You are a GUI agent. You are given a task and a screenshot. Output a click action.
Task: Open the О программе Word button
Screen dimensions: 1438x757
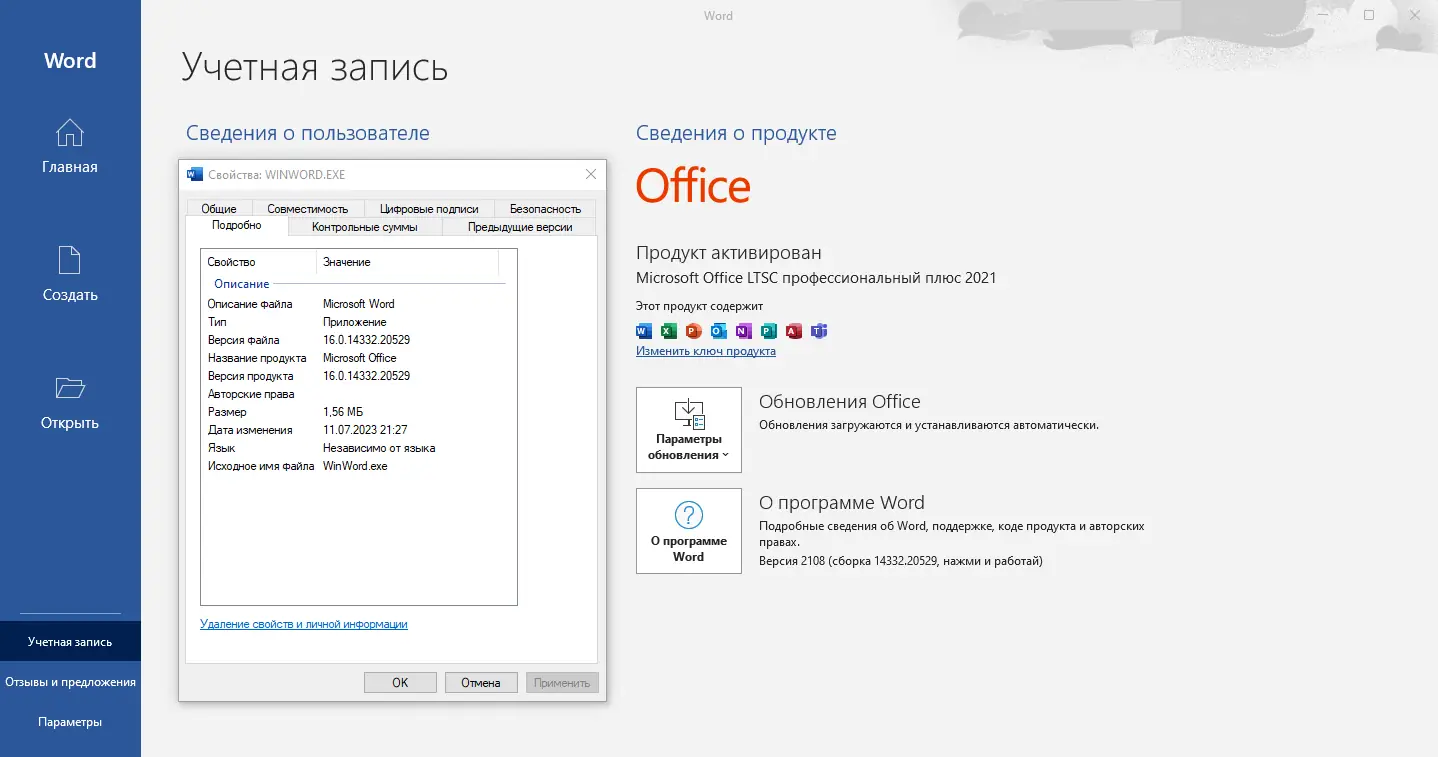689,531
